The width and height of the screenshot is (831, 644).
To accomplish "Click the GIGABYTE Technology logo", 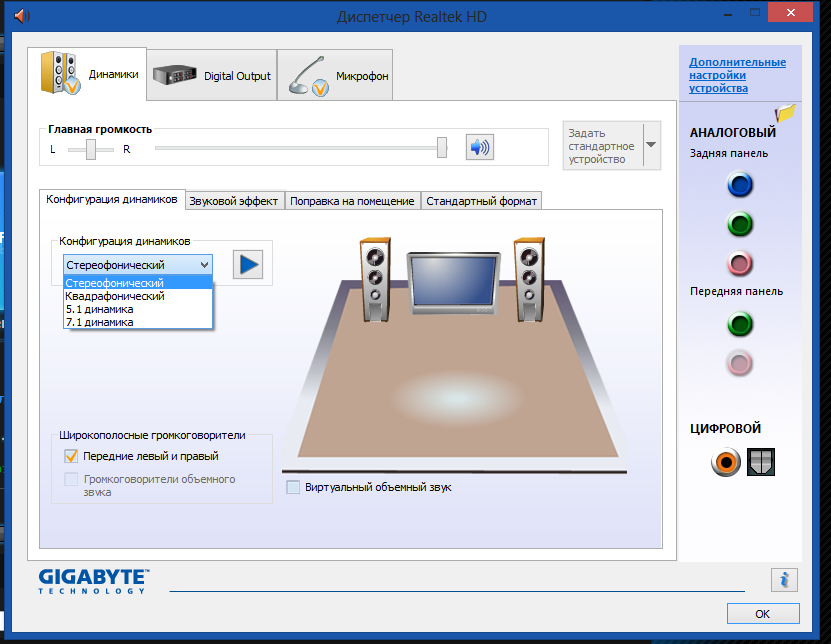I will (94, 581).
